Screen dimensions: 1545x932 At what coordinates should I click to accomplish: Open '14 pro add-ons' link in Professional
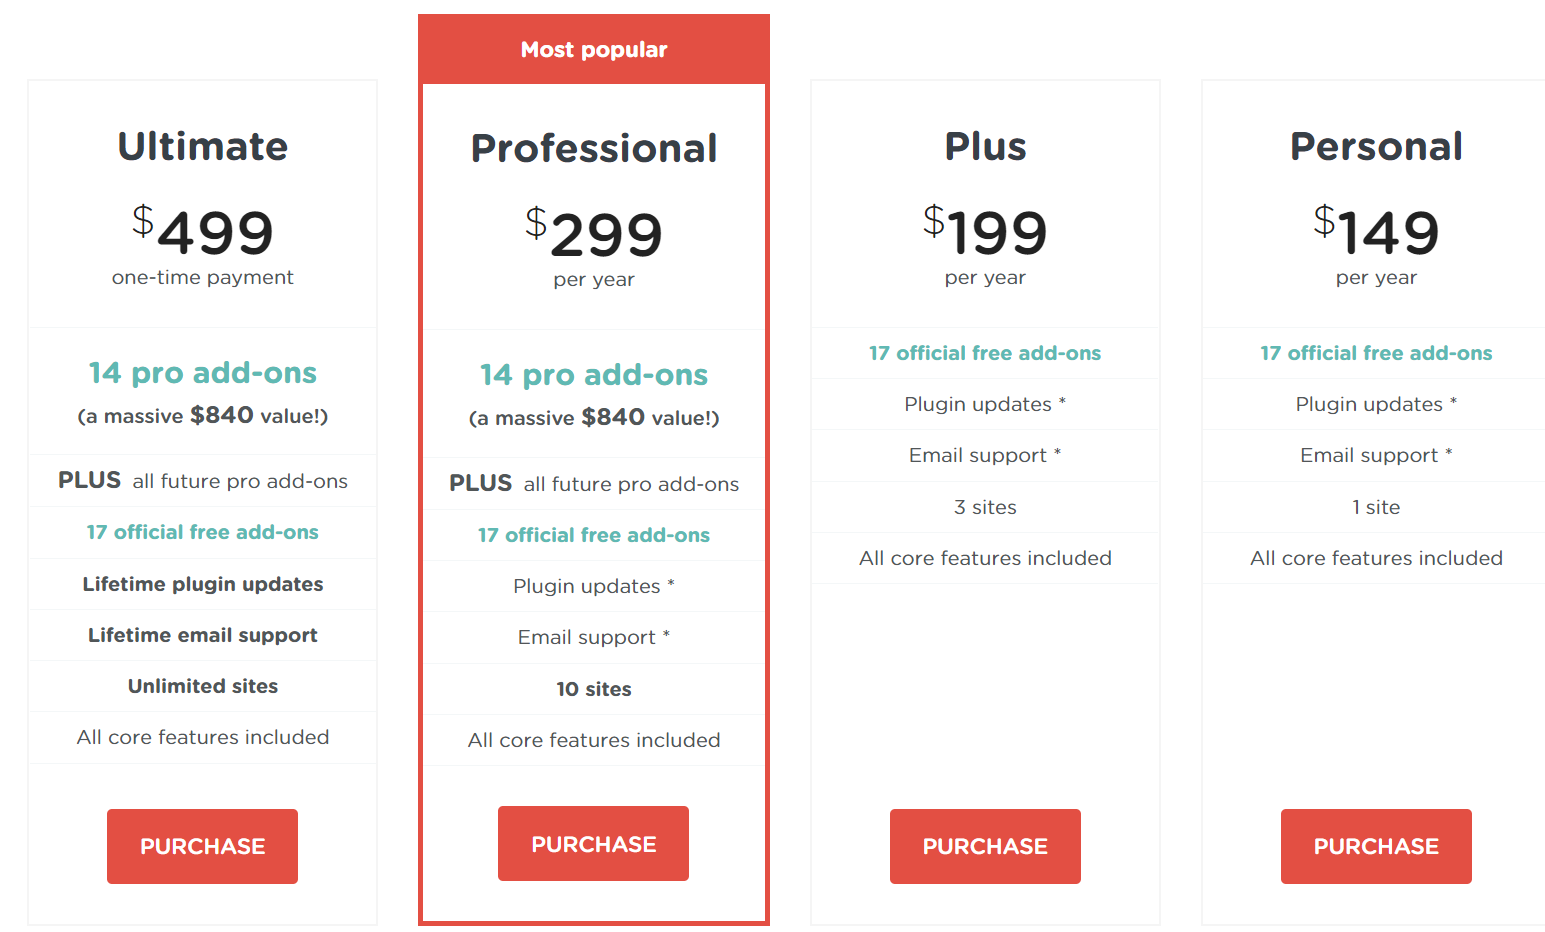pyautogui.click(x=593, y=375)
